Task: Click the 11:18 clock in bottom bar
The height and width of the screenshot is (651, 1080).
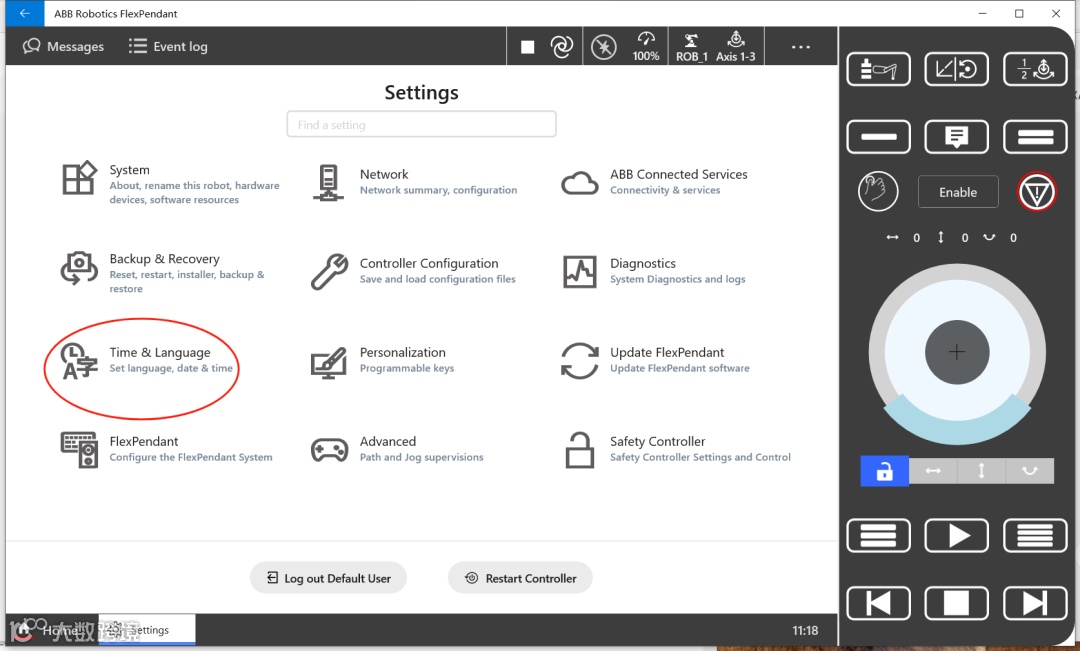Action: (804, 630)
